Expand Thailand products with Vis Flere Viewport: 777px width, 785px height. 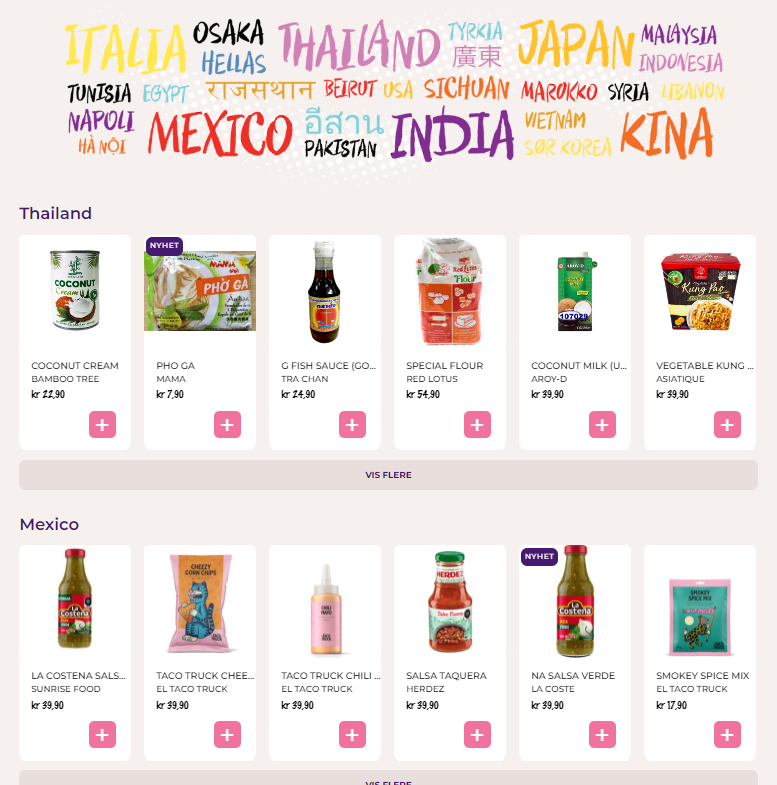(388, 475)
